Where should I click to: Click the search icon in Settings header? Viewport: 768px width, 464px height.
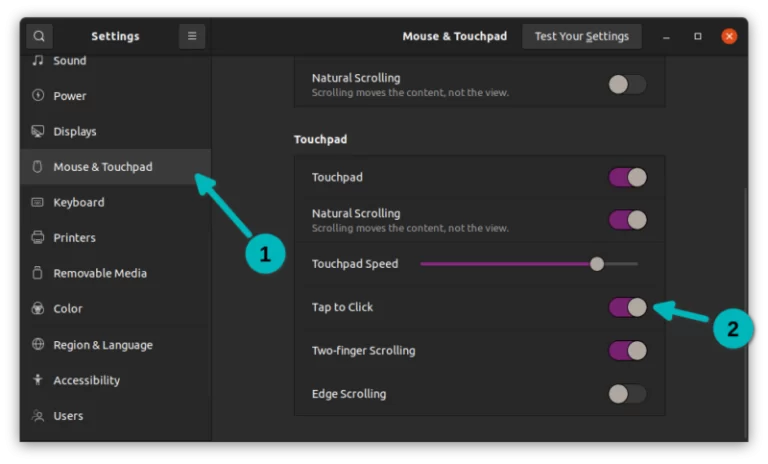pos(39,36)
